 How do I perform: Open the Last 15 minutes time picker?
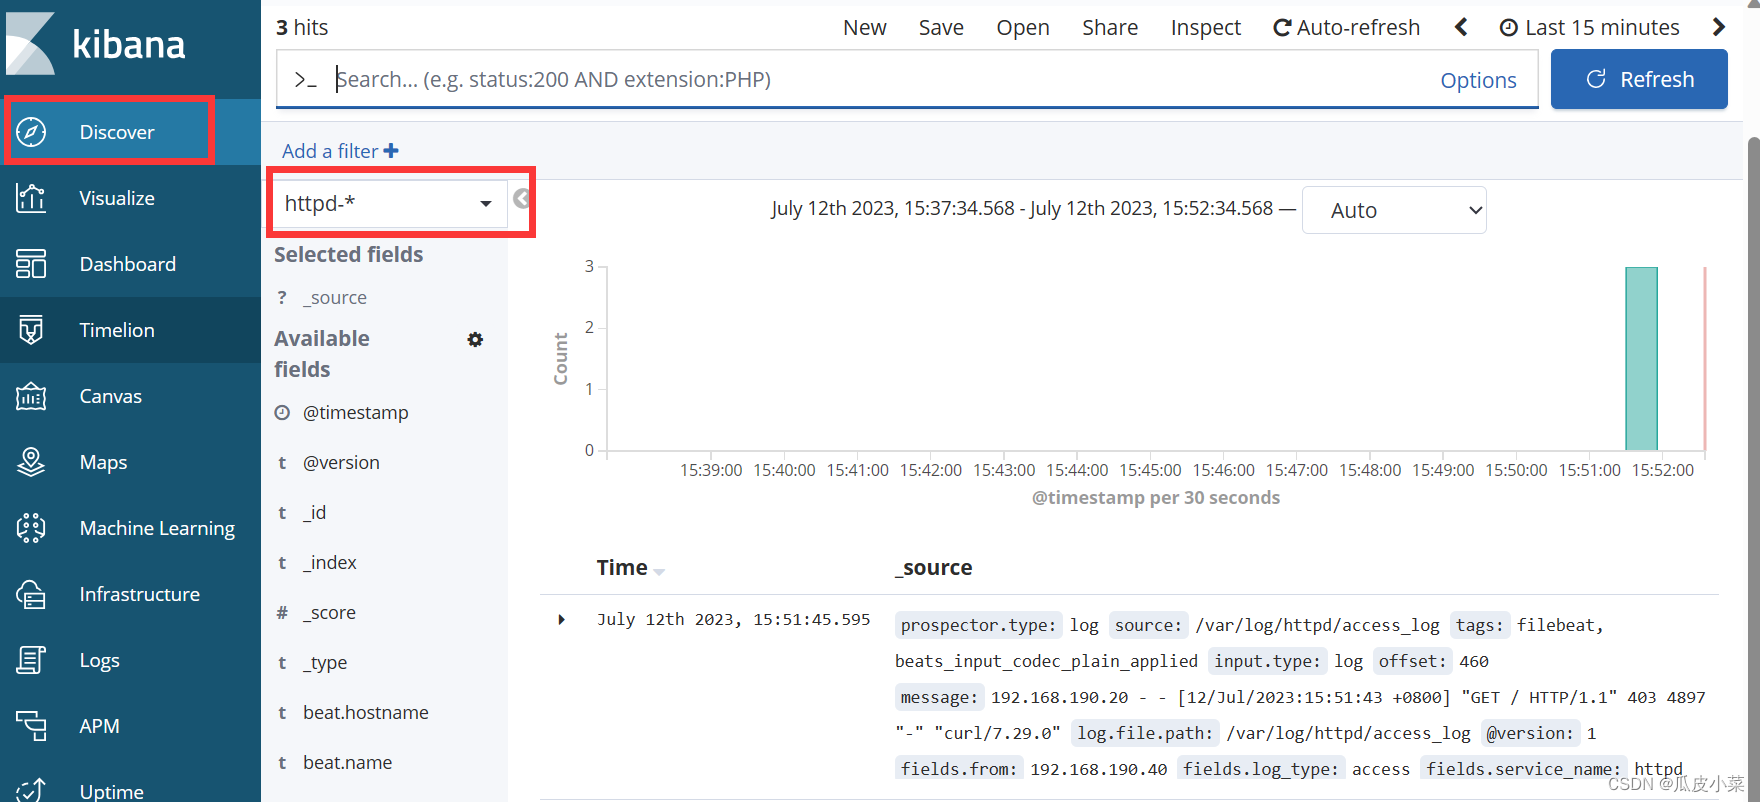click(x=1590, y=27)
